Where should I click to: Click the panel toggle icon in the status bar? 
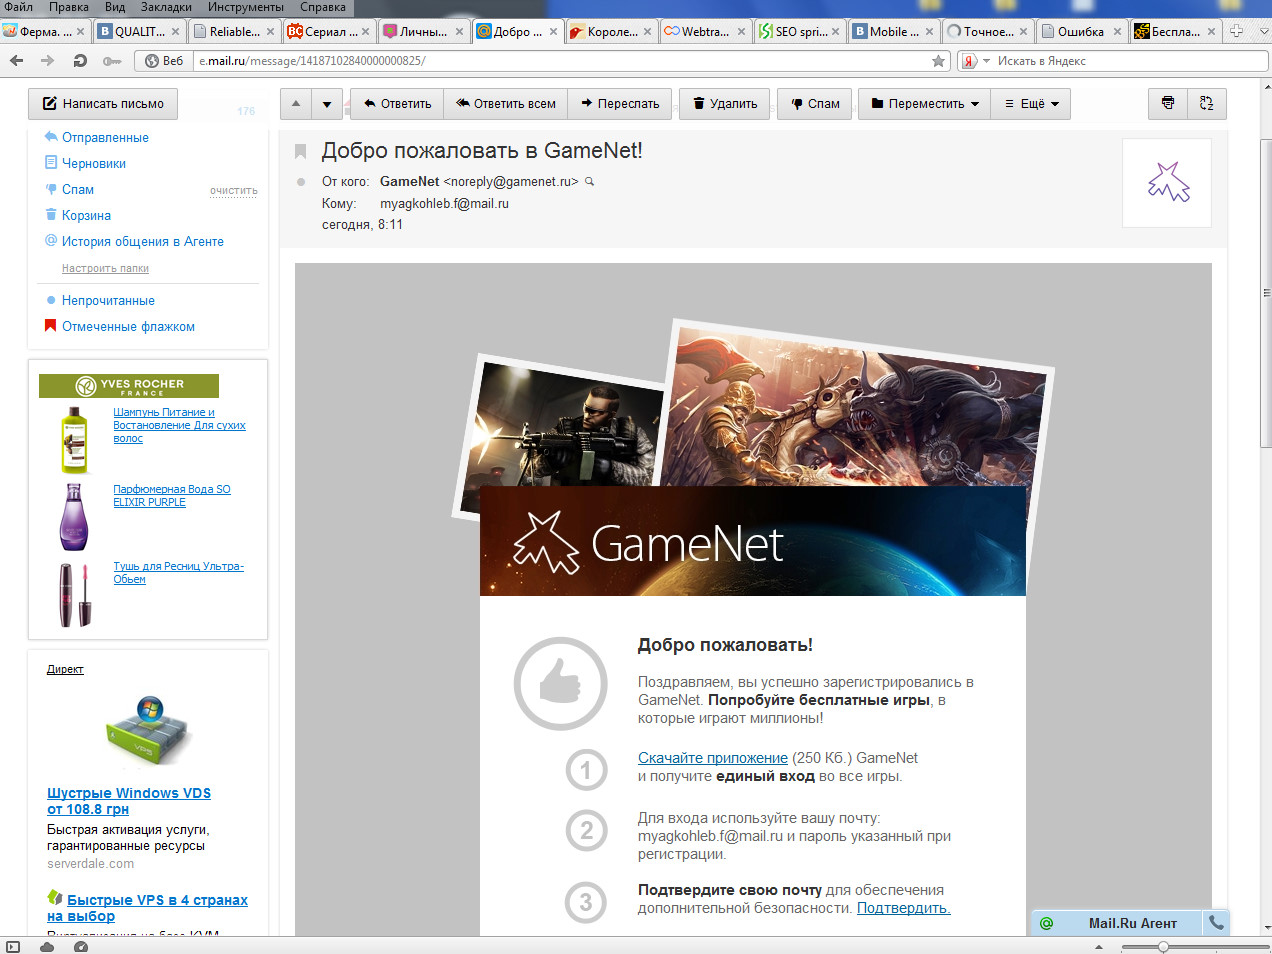point(13,946)
